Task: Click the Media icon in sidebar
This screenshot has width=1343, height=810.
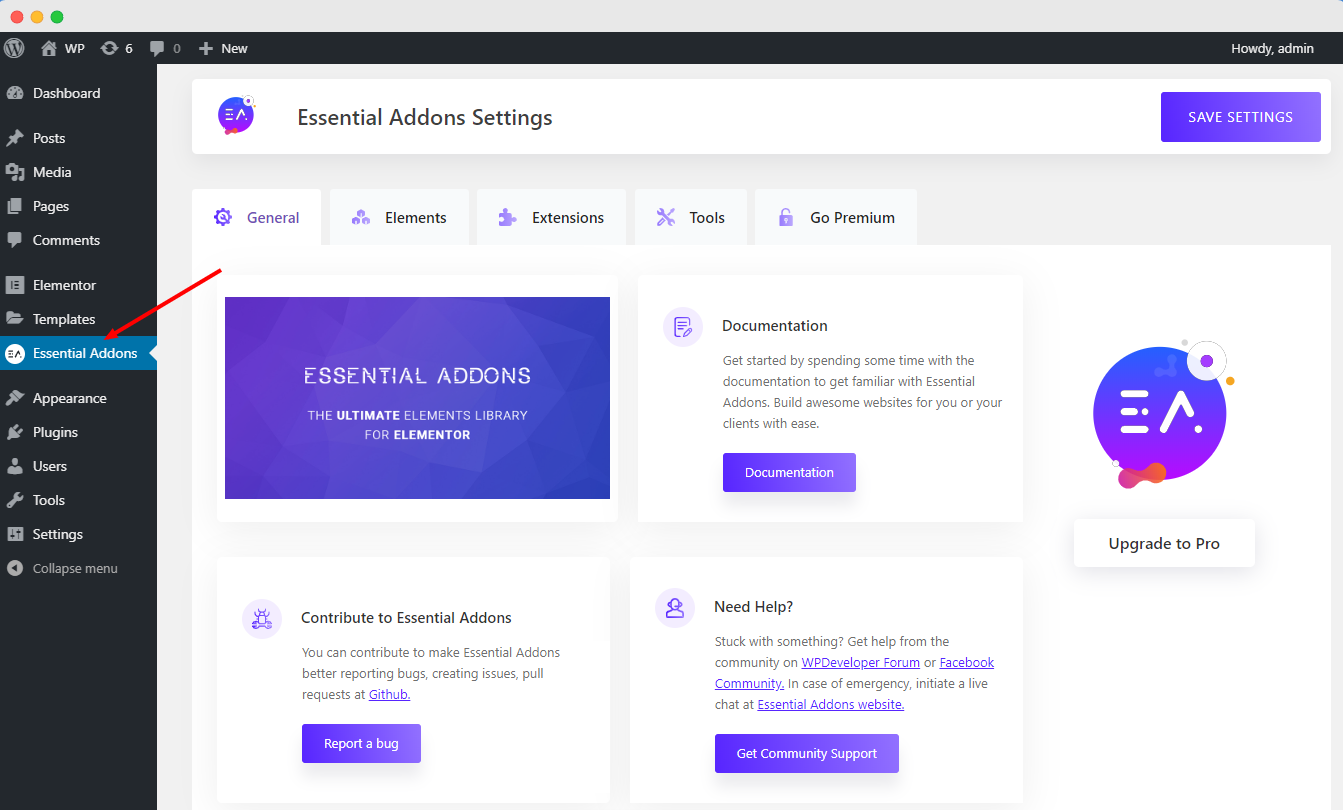Action: pos(15,172)
